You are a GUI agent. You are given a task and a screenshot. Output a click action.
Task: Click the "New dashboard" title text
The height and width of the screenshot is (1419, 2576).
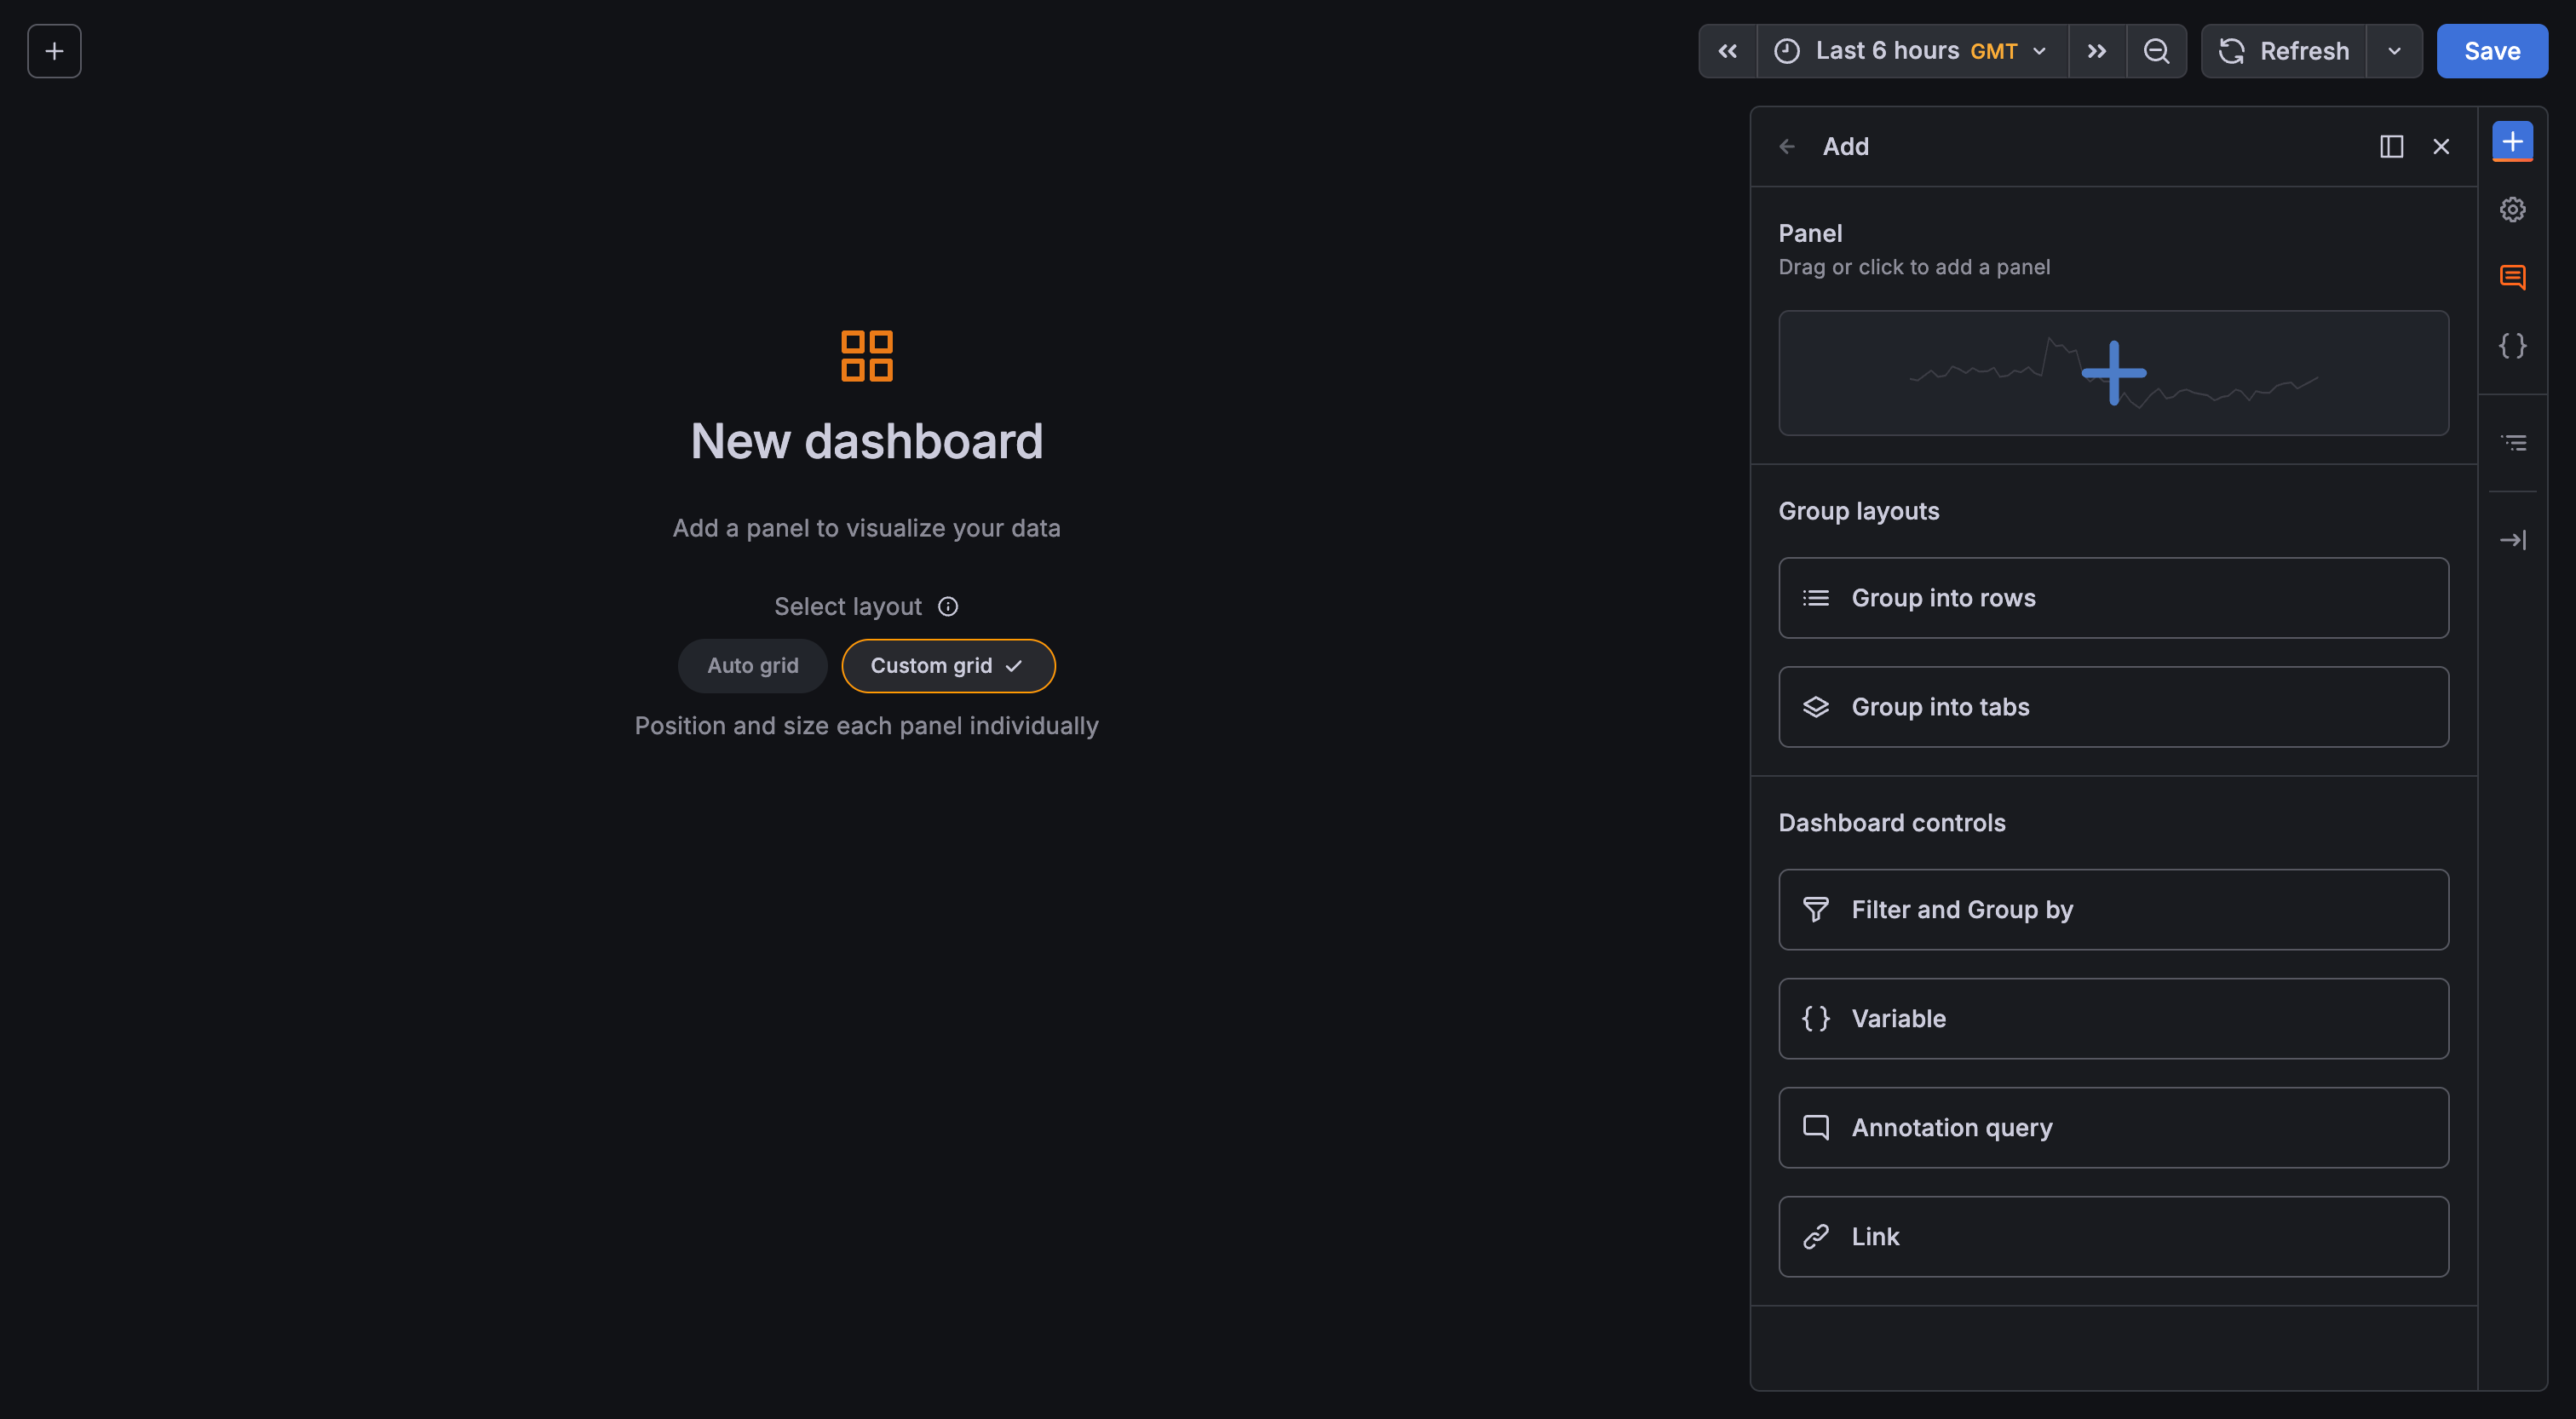(866, 441)
